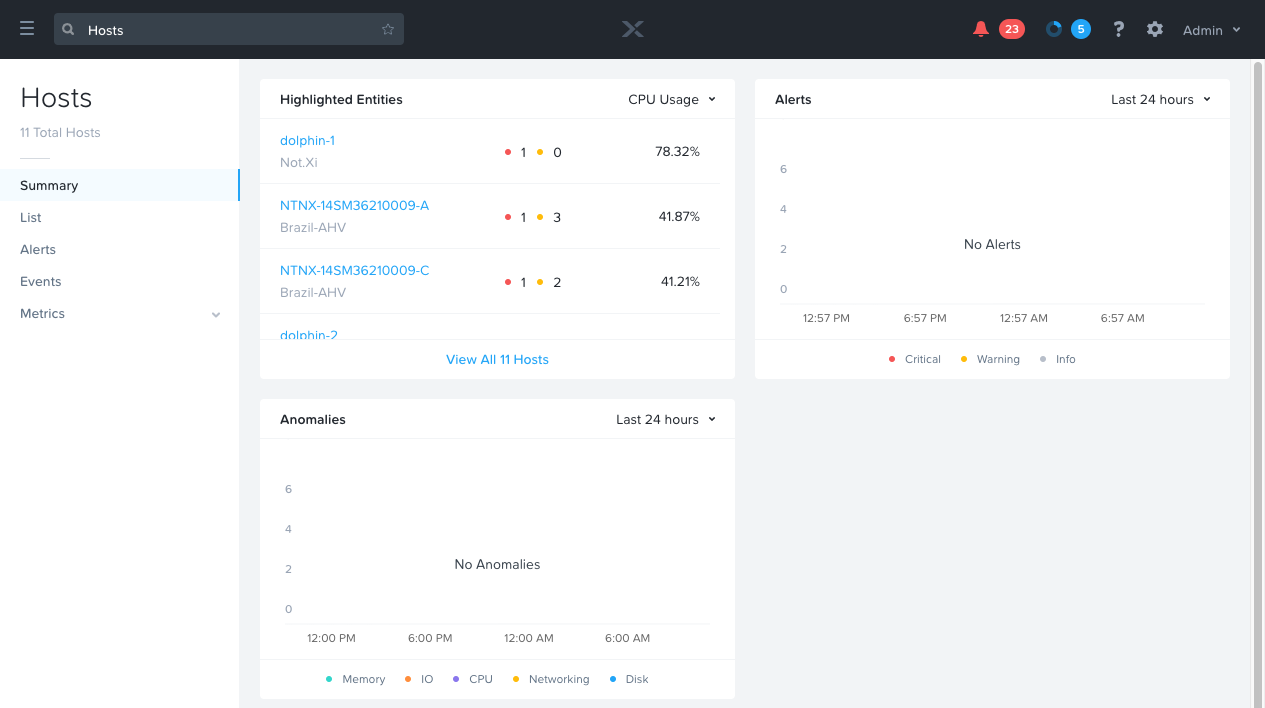Click the No Anomalies message

(497, 564)
